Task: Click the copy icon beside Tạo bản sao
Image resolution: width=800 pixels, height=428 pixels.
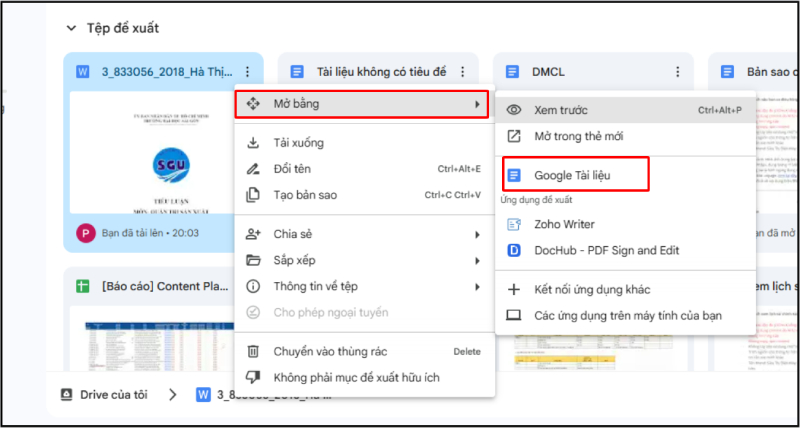Action: (253, 195)
